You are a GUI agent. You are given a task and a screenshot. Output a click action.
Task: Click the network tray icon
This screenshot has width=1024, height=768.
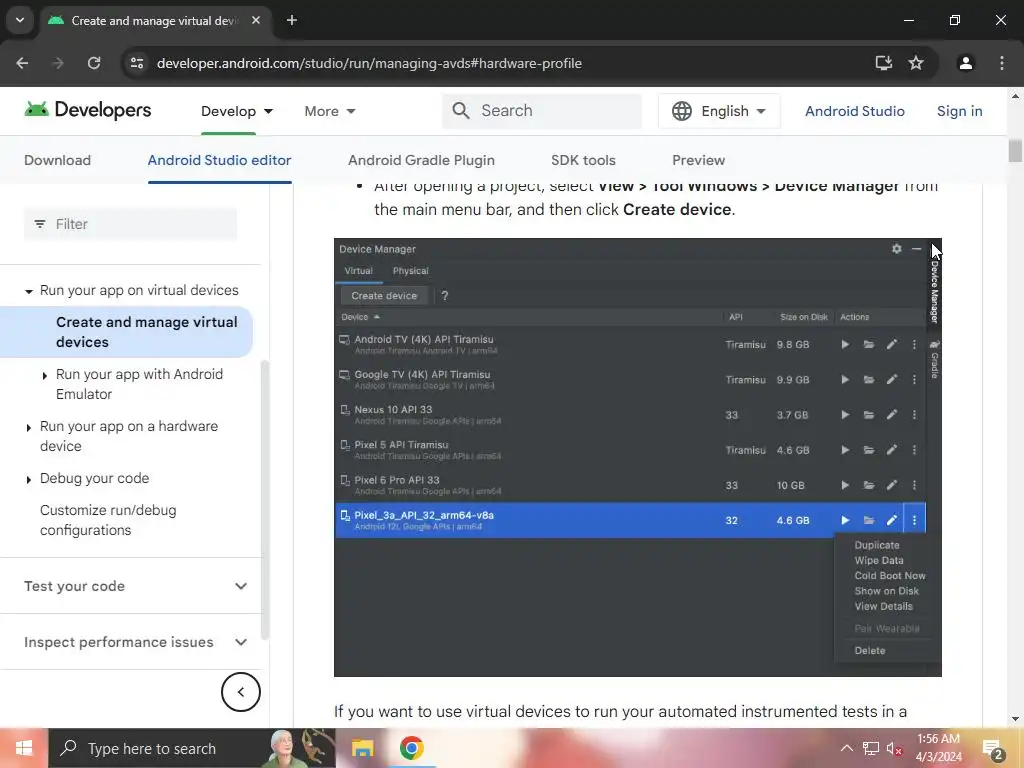(871, 748)
